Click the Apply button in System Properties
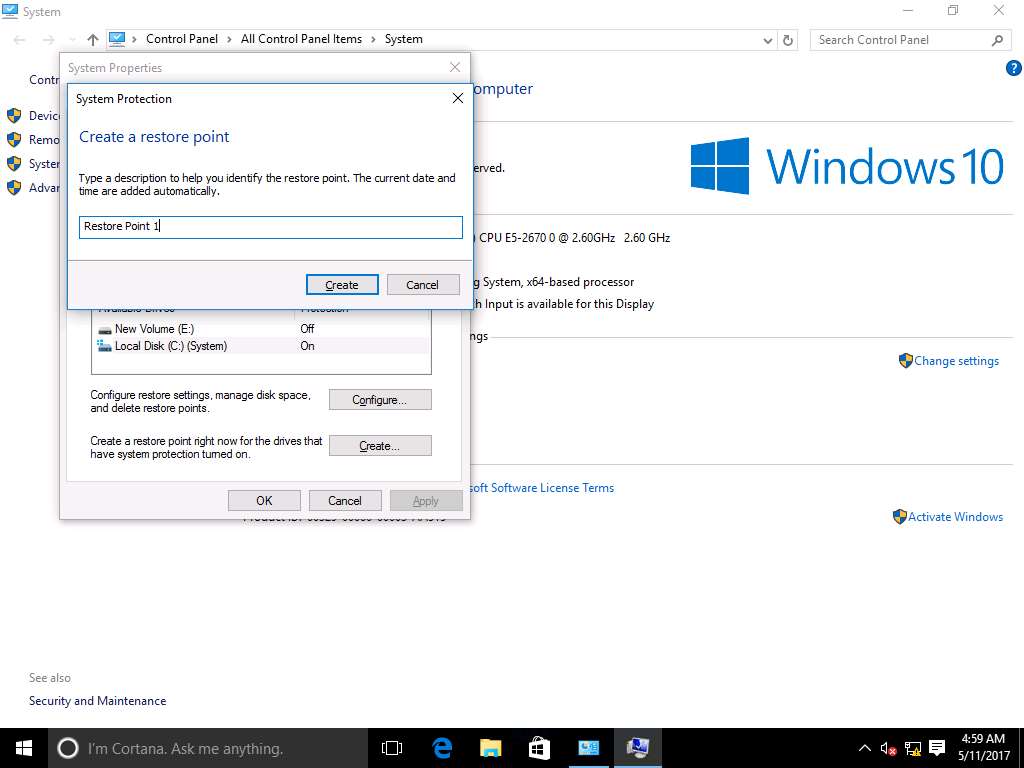1024x768 pixels. (x=426, y=501)
